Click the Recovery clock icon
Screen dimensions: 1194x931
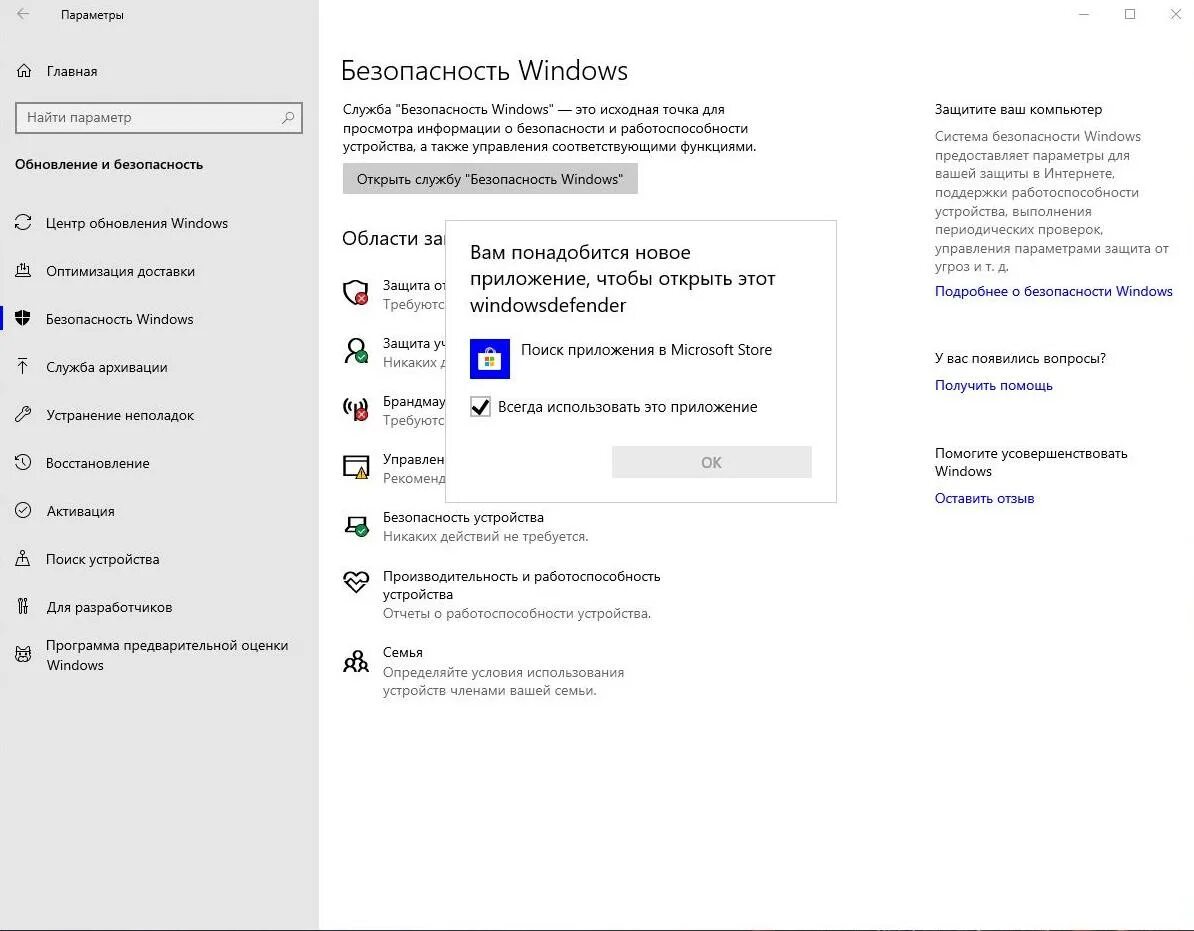pos(23,462)
